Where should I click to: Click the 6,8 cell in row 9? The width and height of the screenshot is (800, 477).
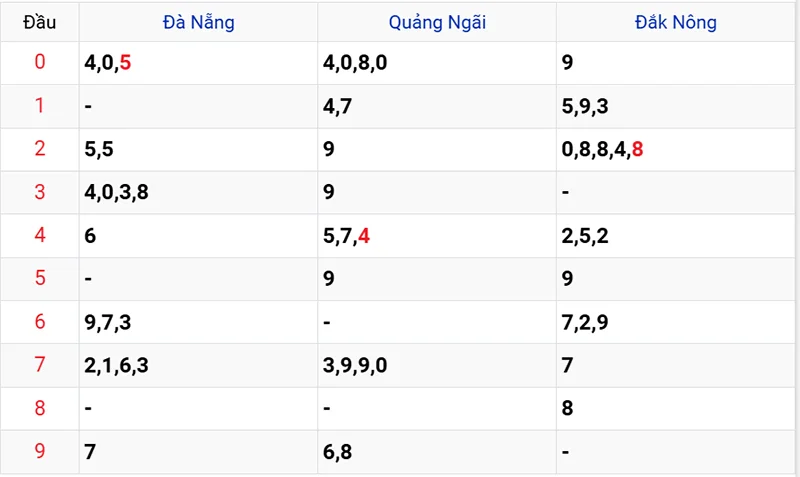point(338,451)
